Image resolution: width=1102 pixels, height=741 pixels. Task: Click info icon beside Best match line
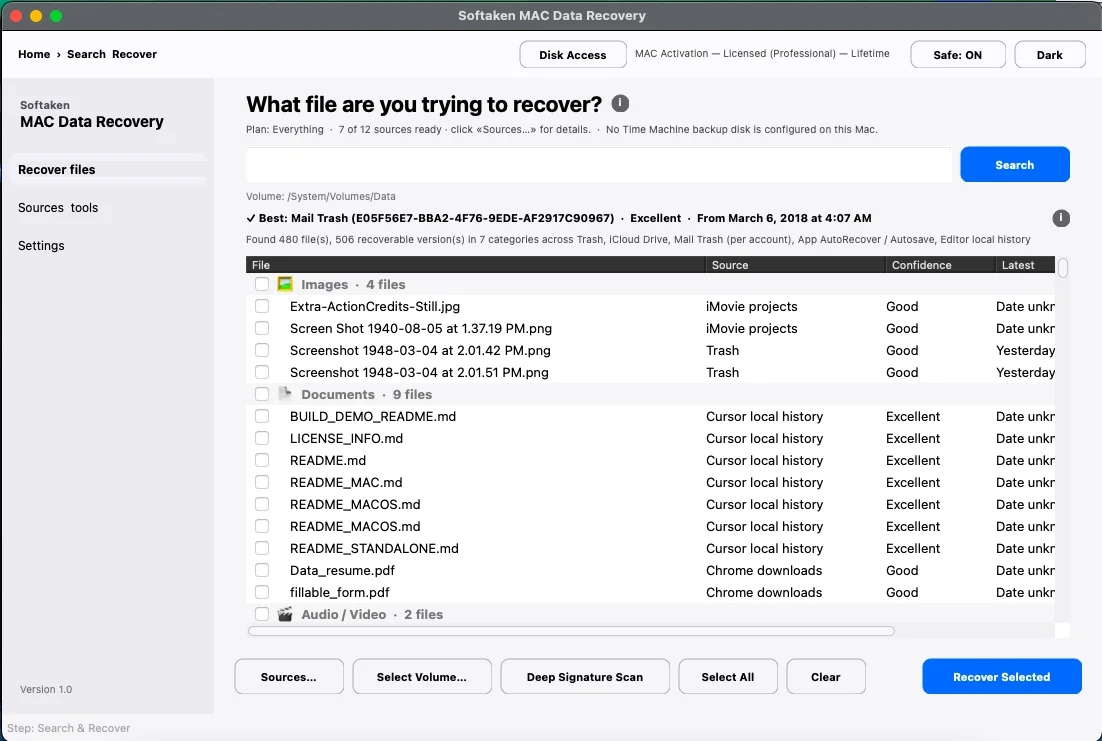1061,219
